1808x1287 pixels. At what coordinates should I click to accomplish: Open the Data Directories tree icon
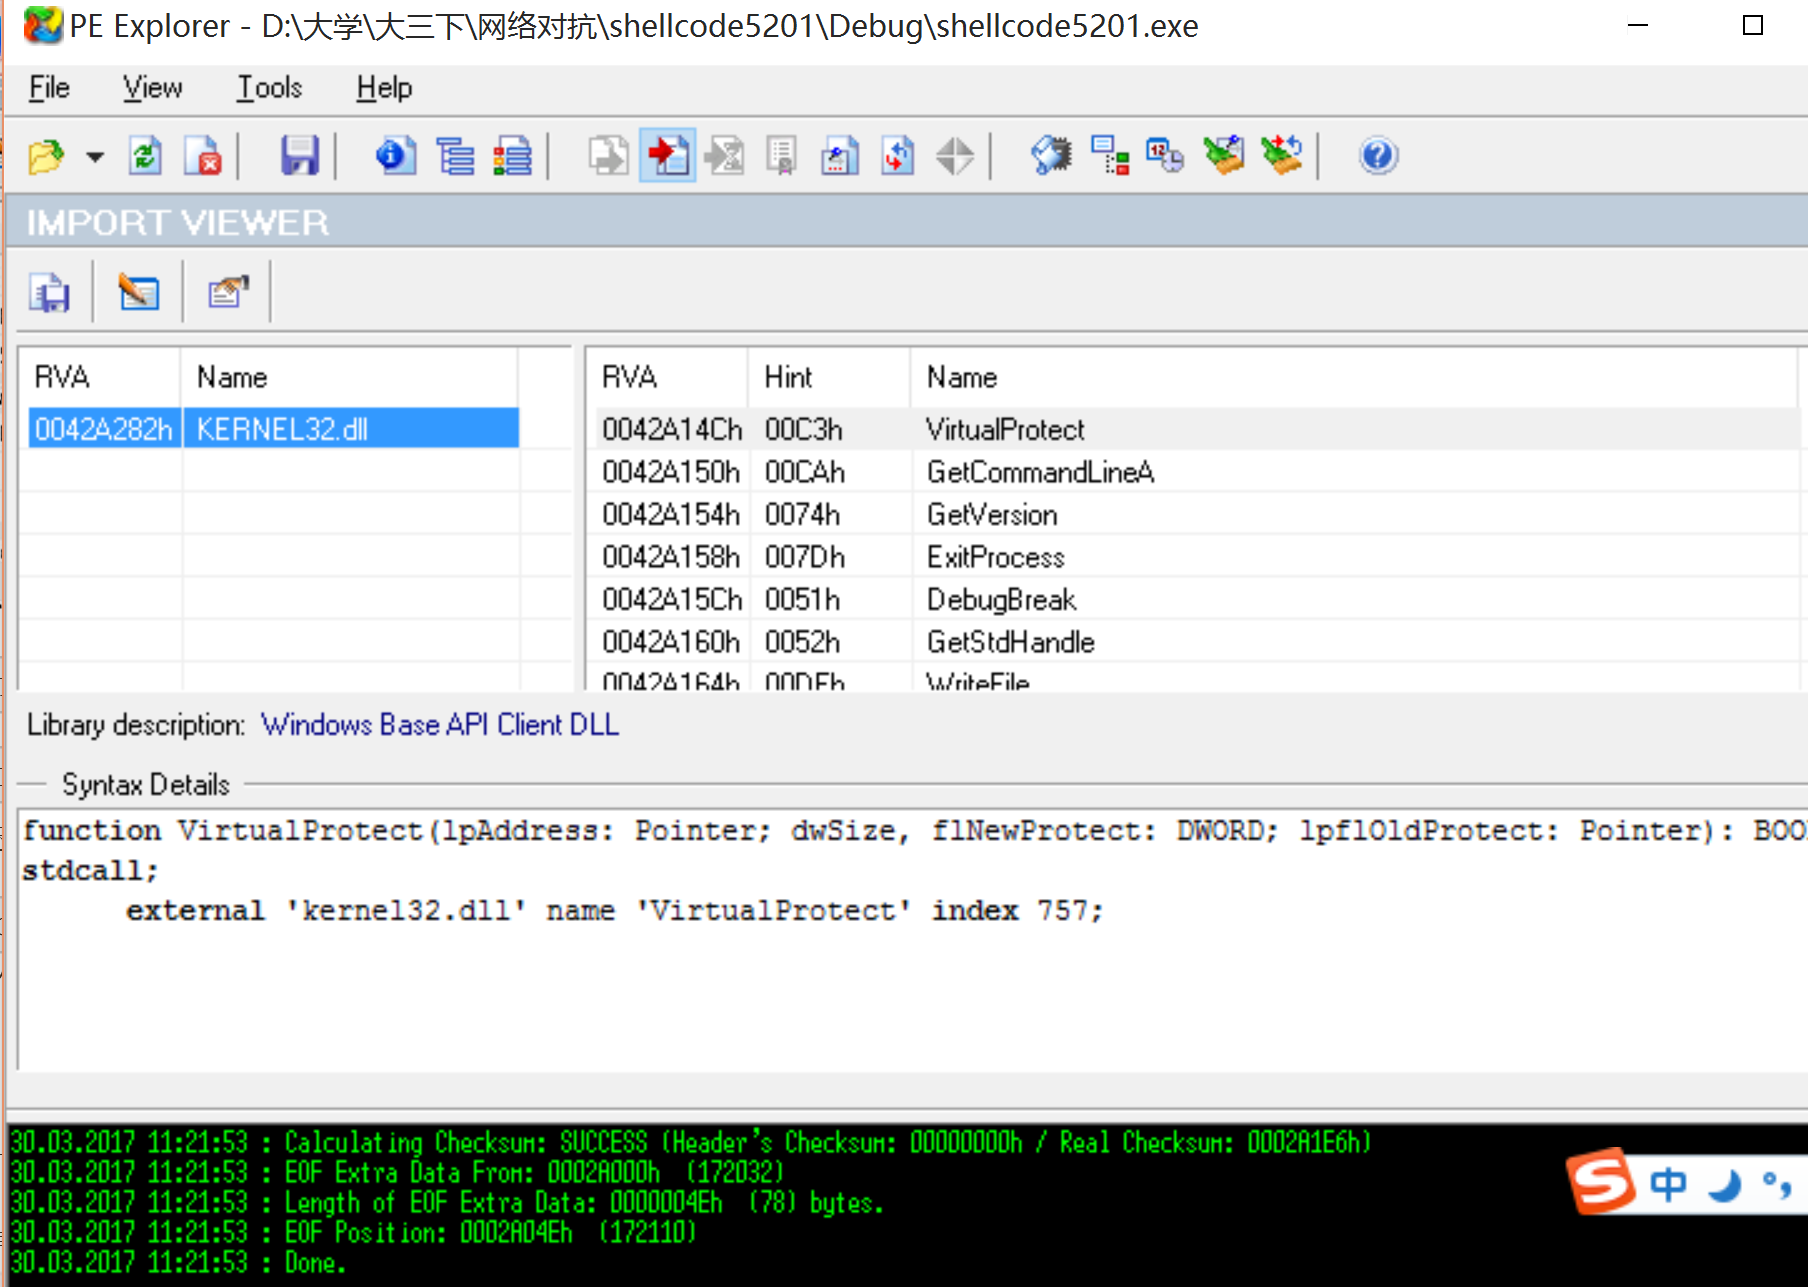[x=456, y=156]
